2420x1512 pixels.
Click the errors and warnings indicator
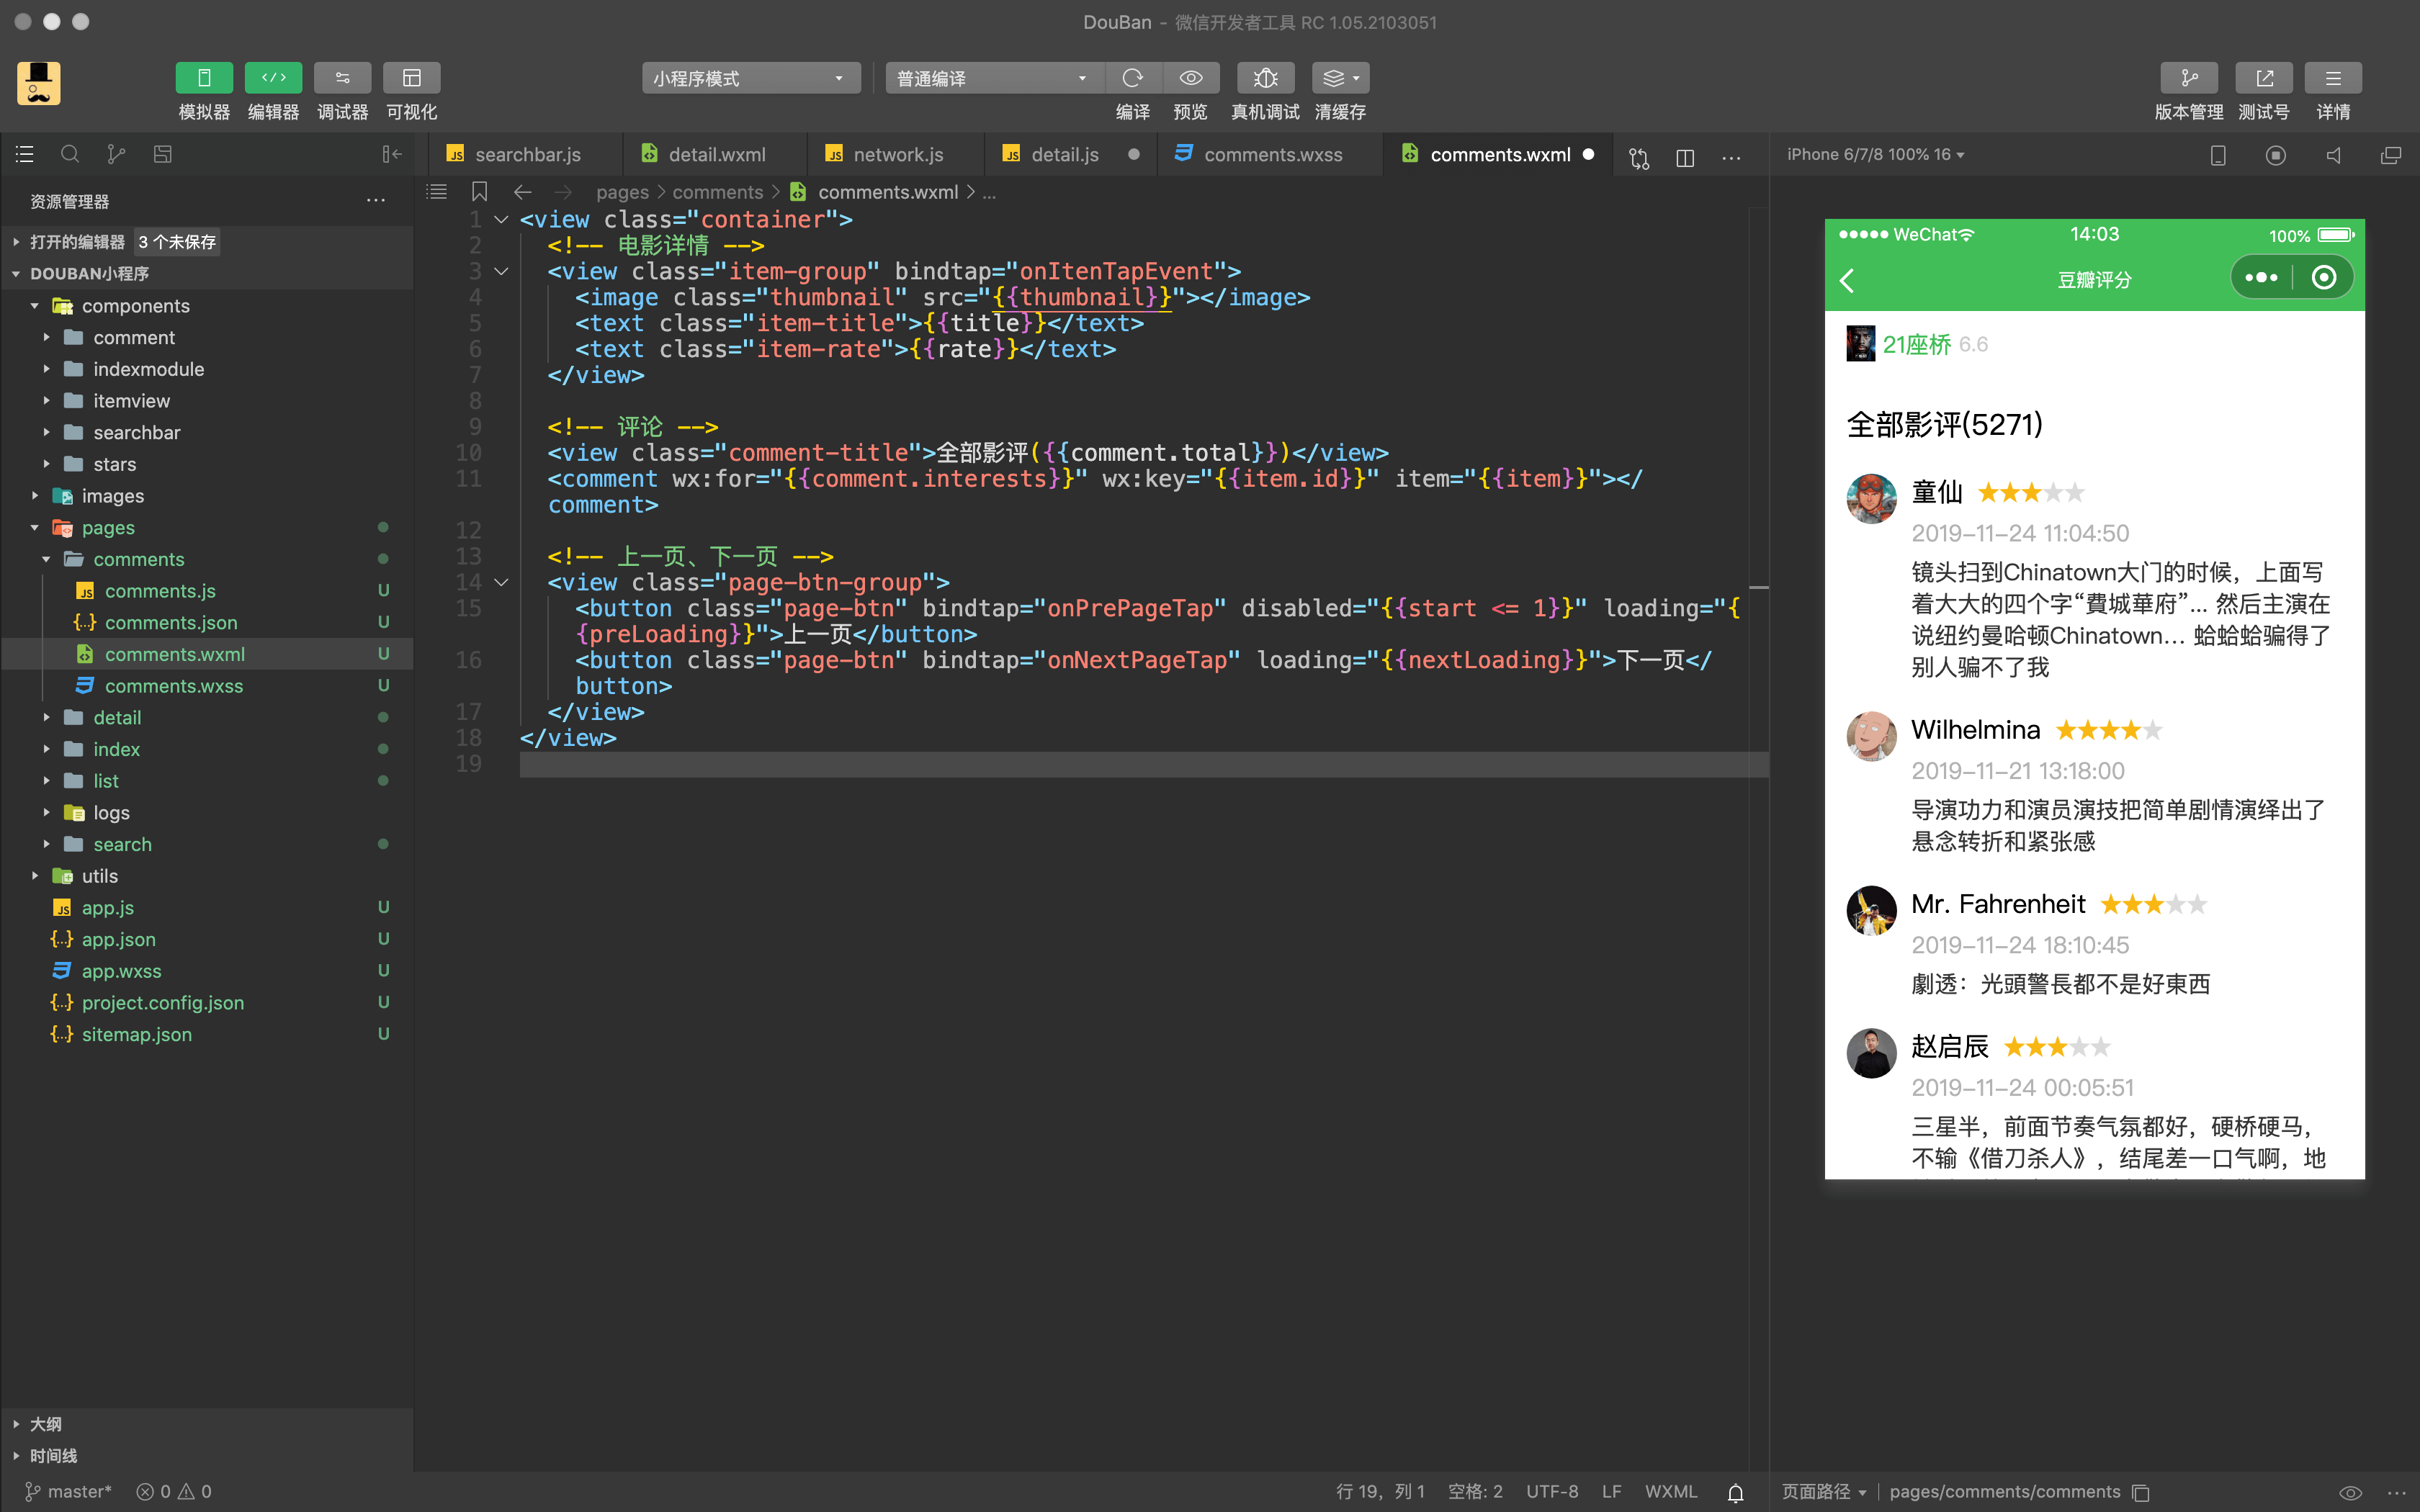tap(174, 1491)
